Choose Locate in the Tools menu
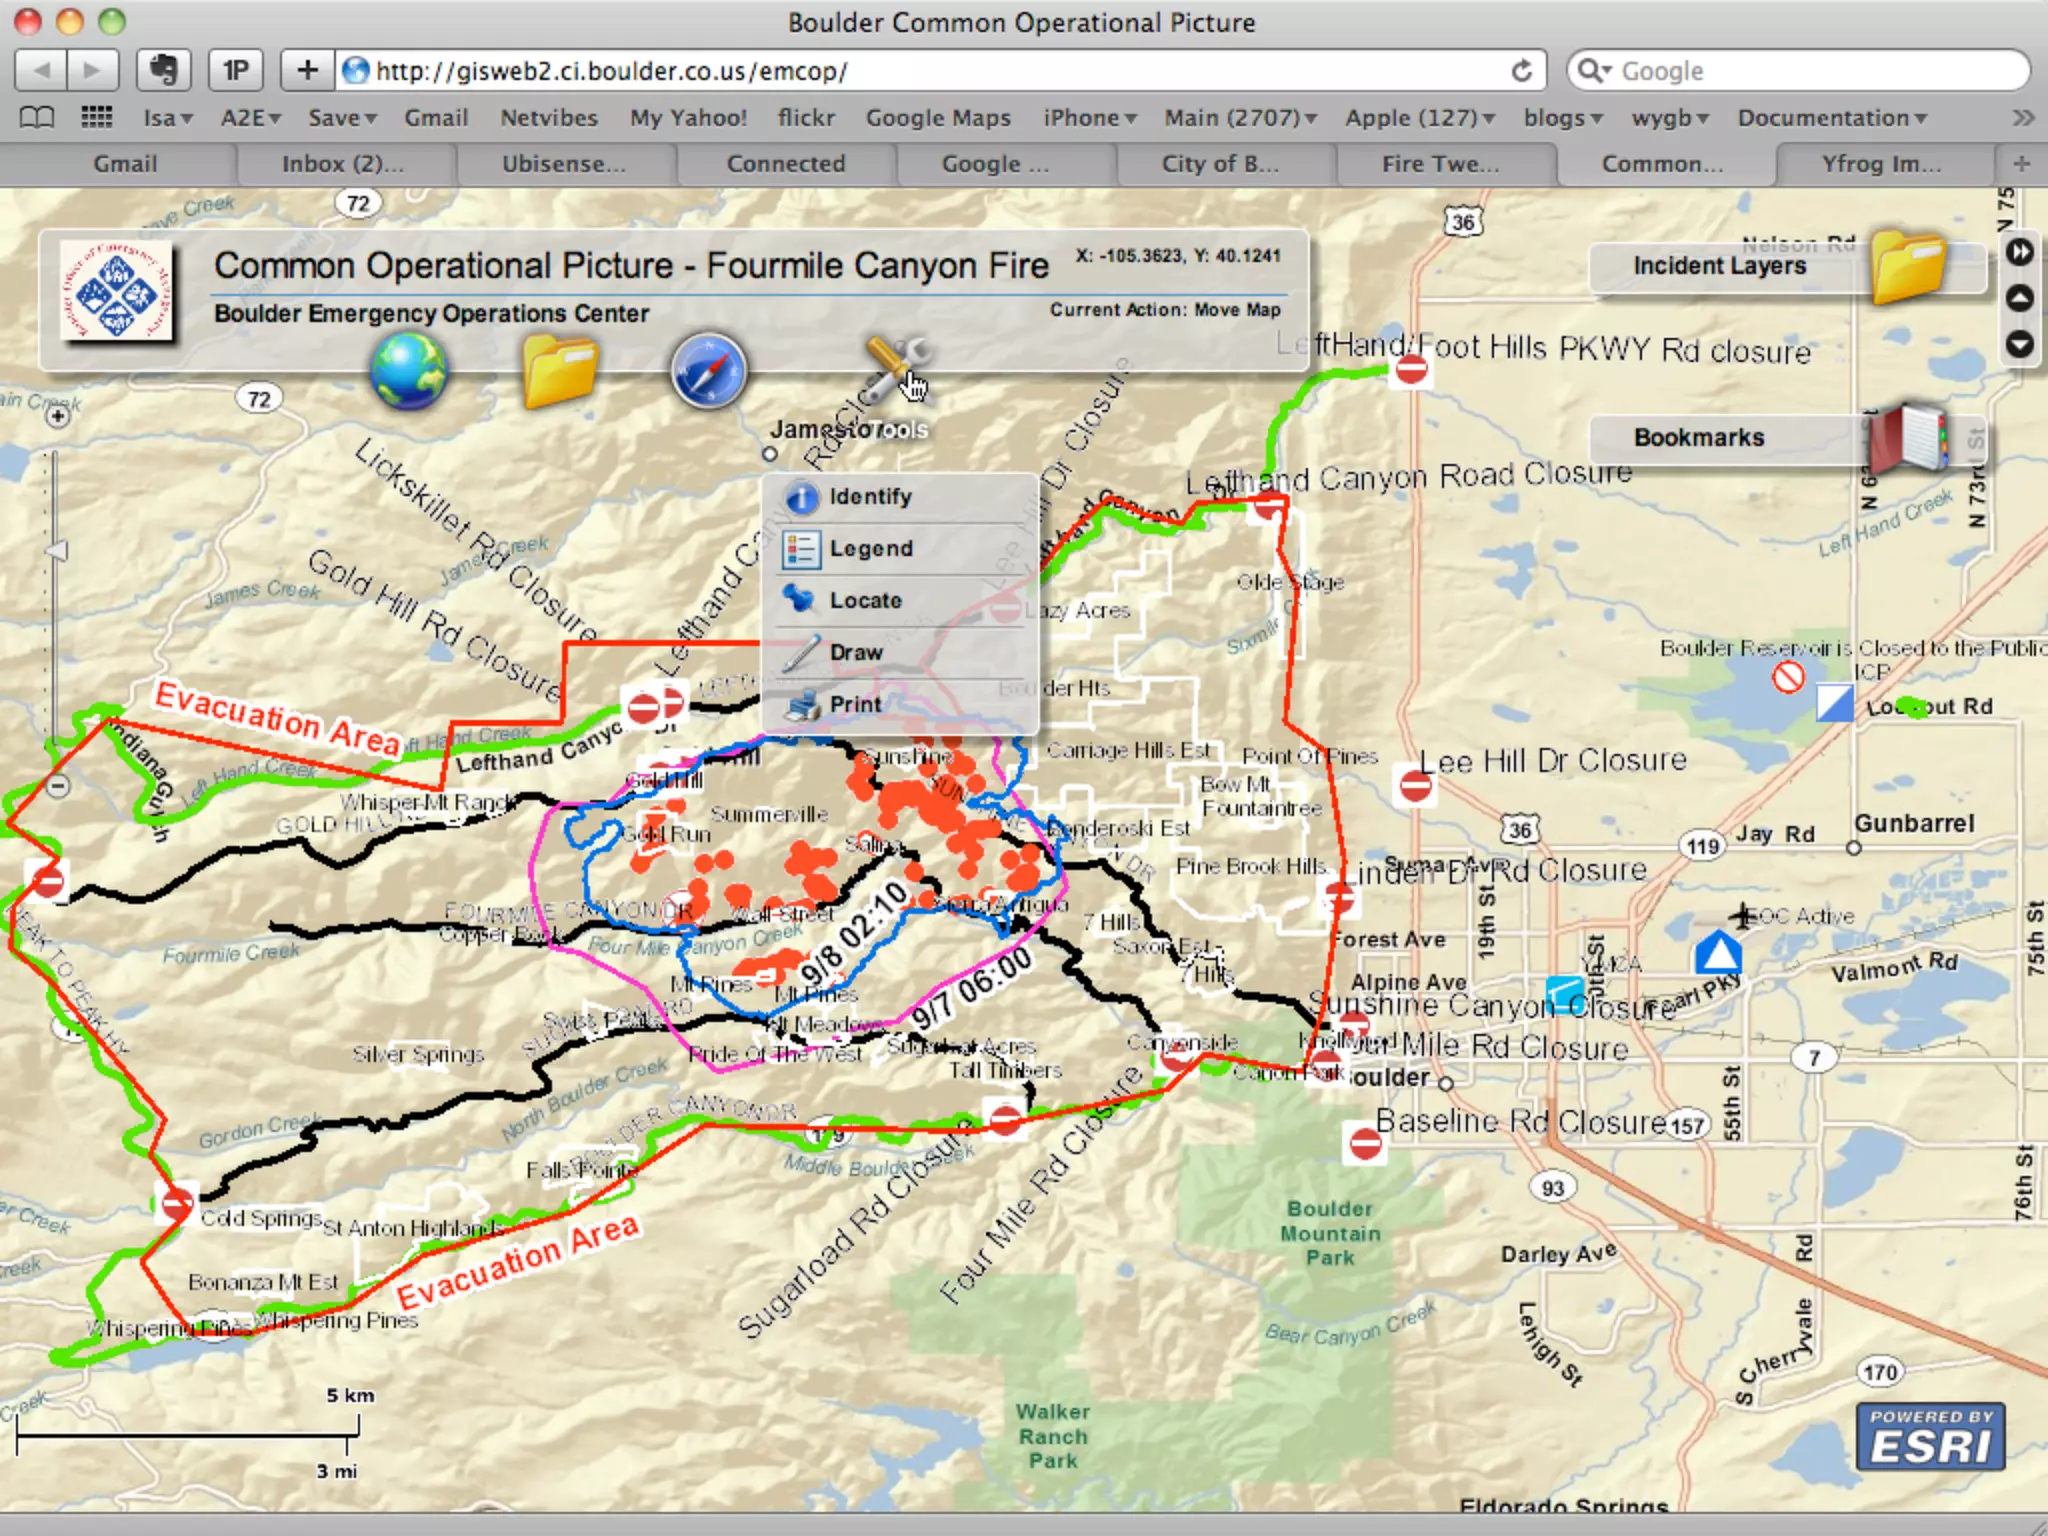 865,600
